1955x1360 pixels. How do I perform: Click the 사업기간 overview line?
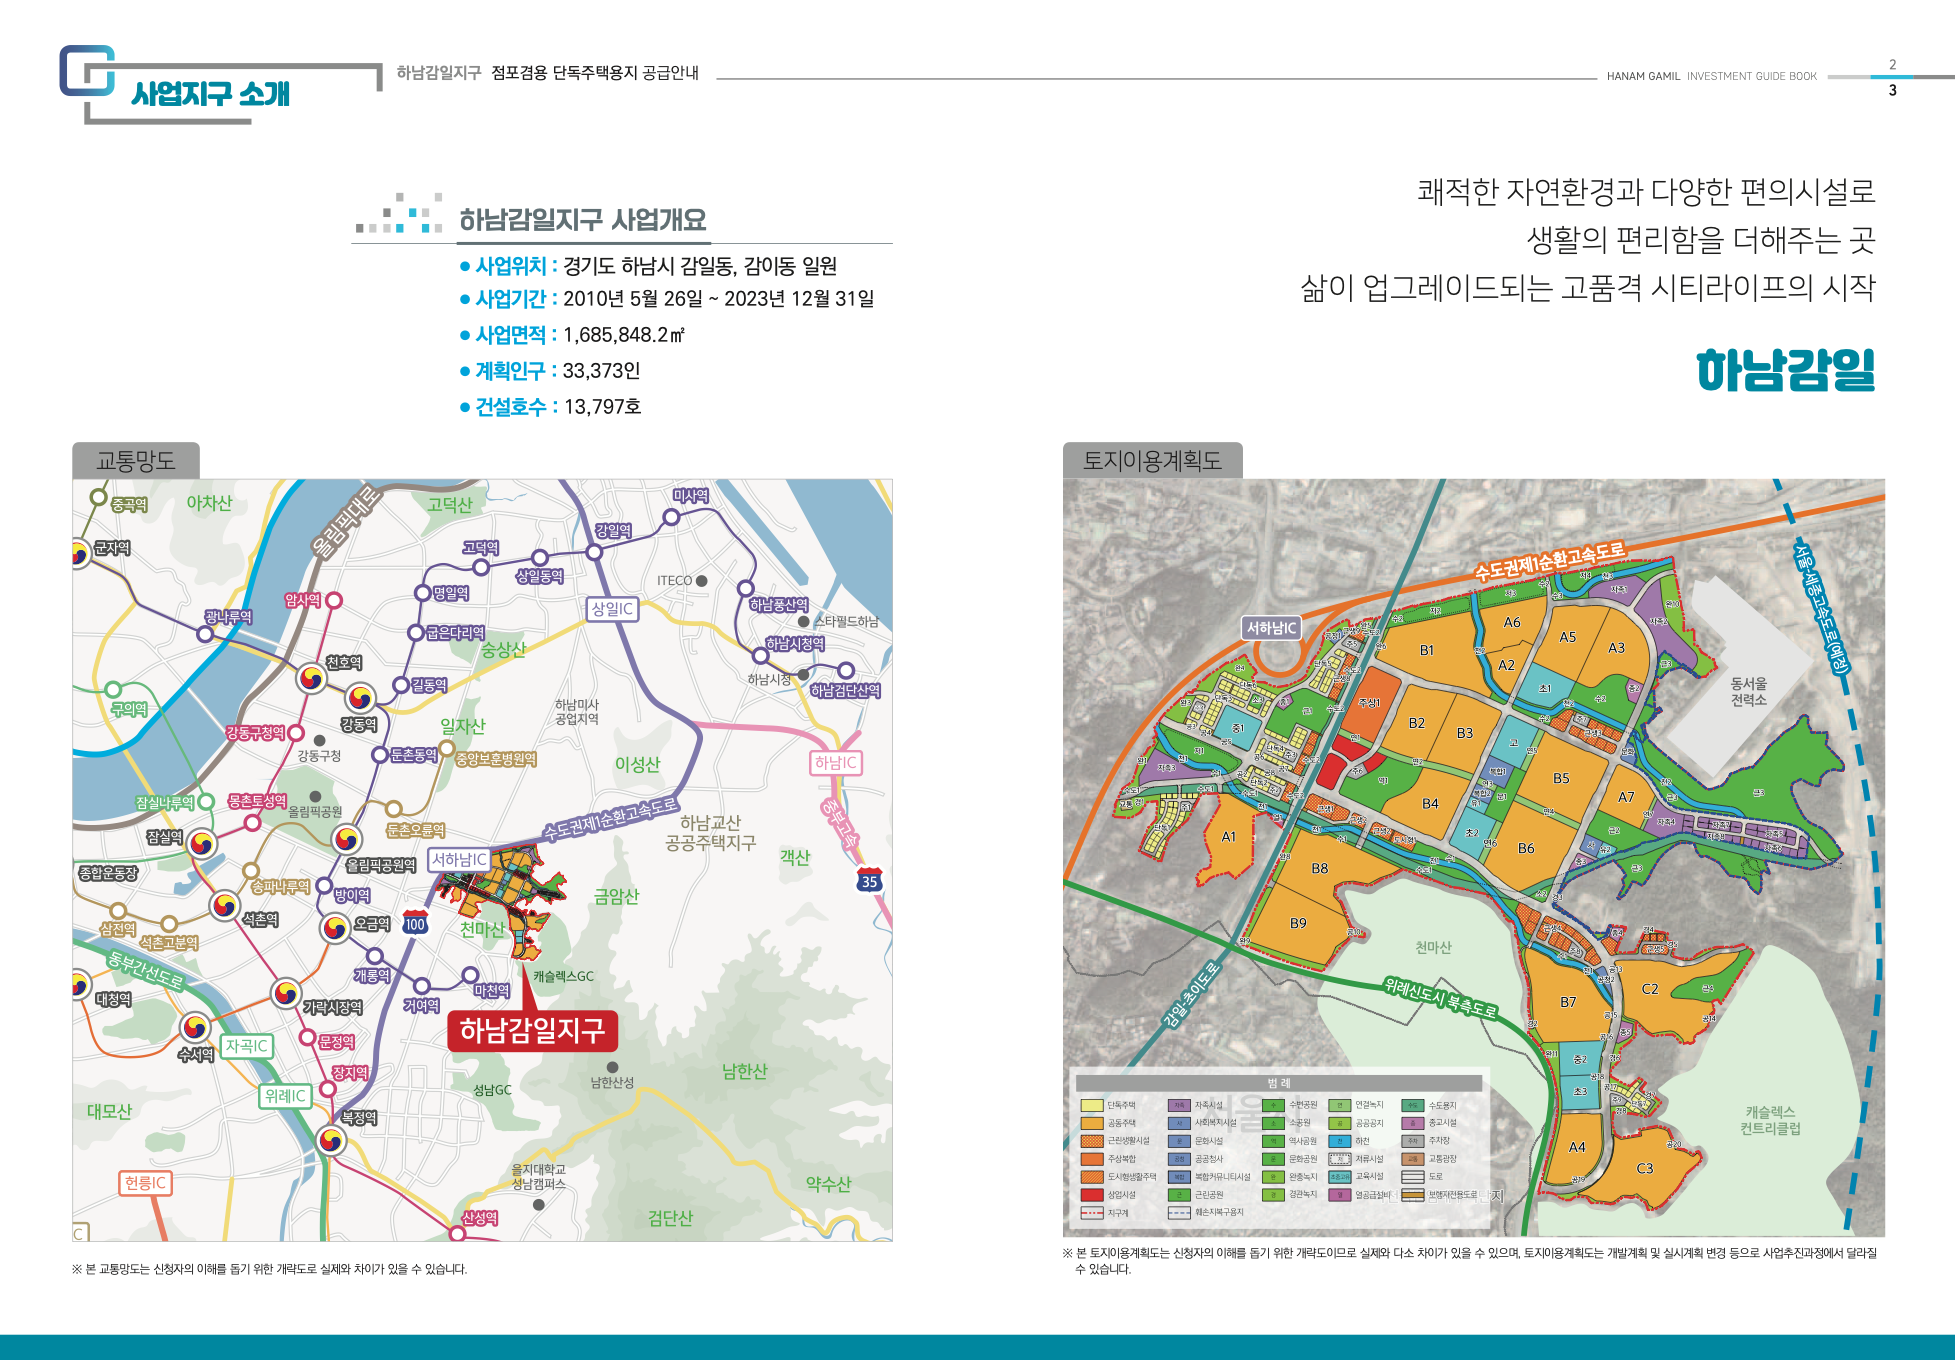pos(667,298)
